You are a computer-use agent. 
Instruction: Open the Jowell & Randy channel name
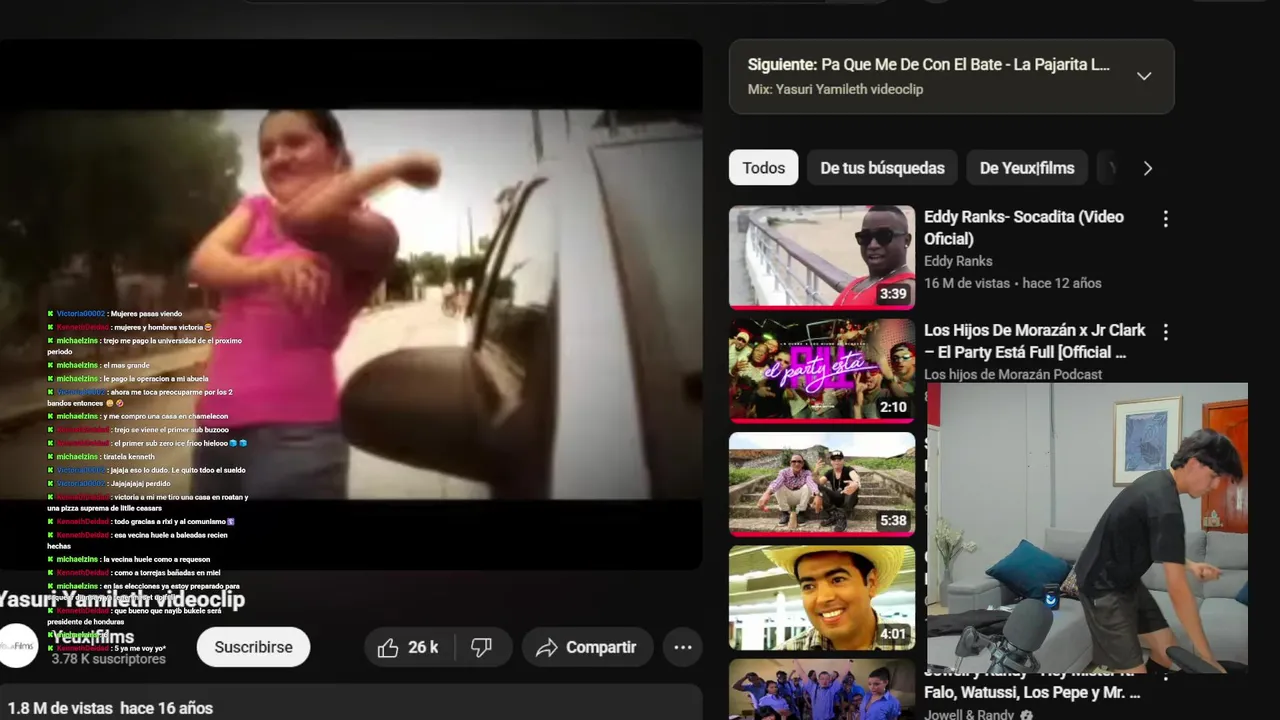pos(969,714)
